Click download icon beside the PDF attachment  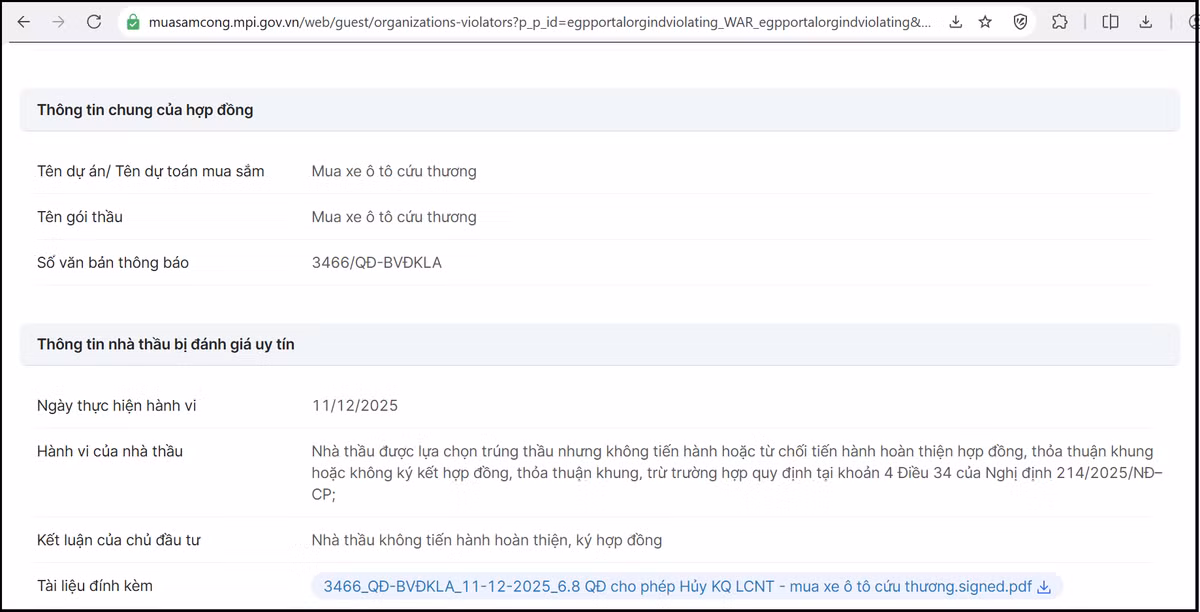click(x=1044, y=587)
